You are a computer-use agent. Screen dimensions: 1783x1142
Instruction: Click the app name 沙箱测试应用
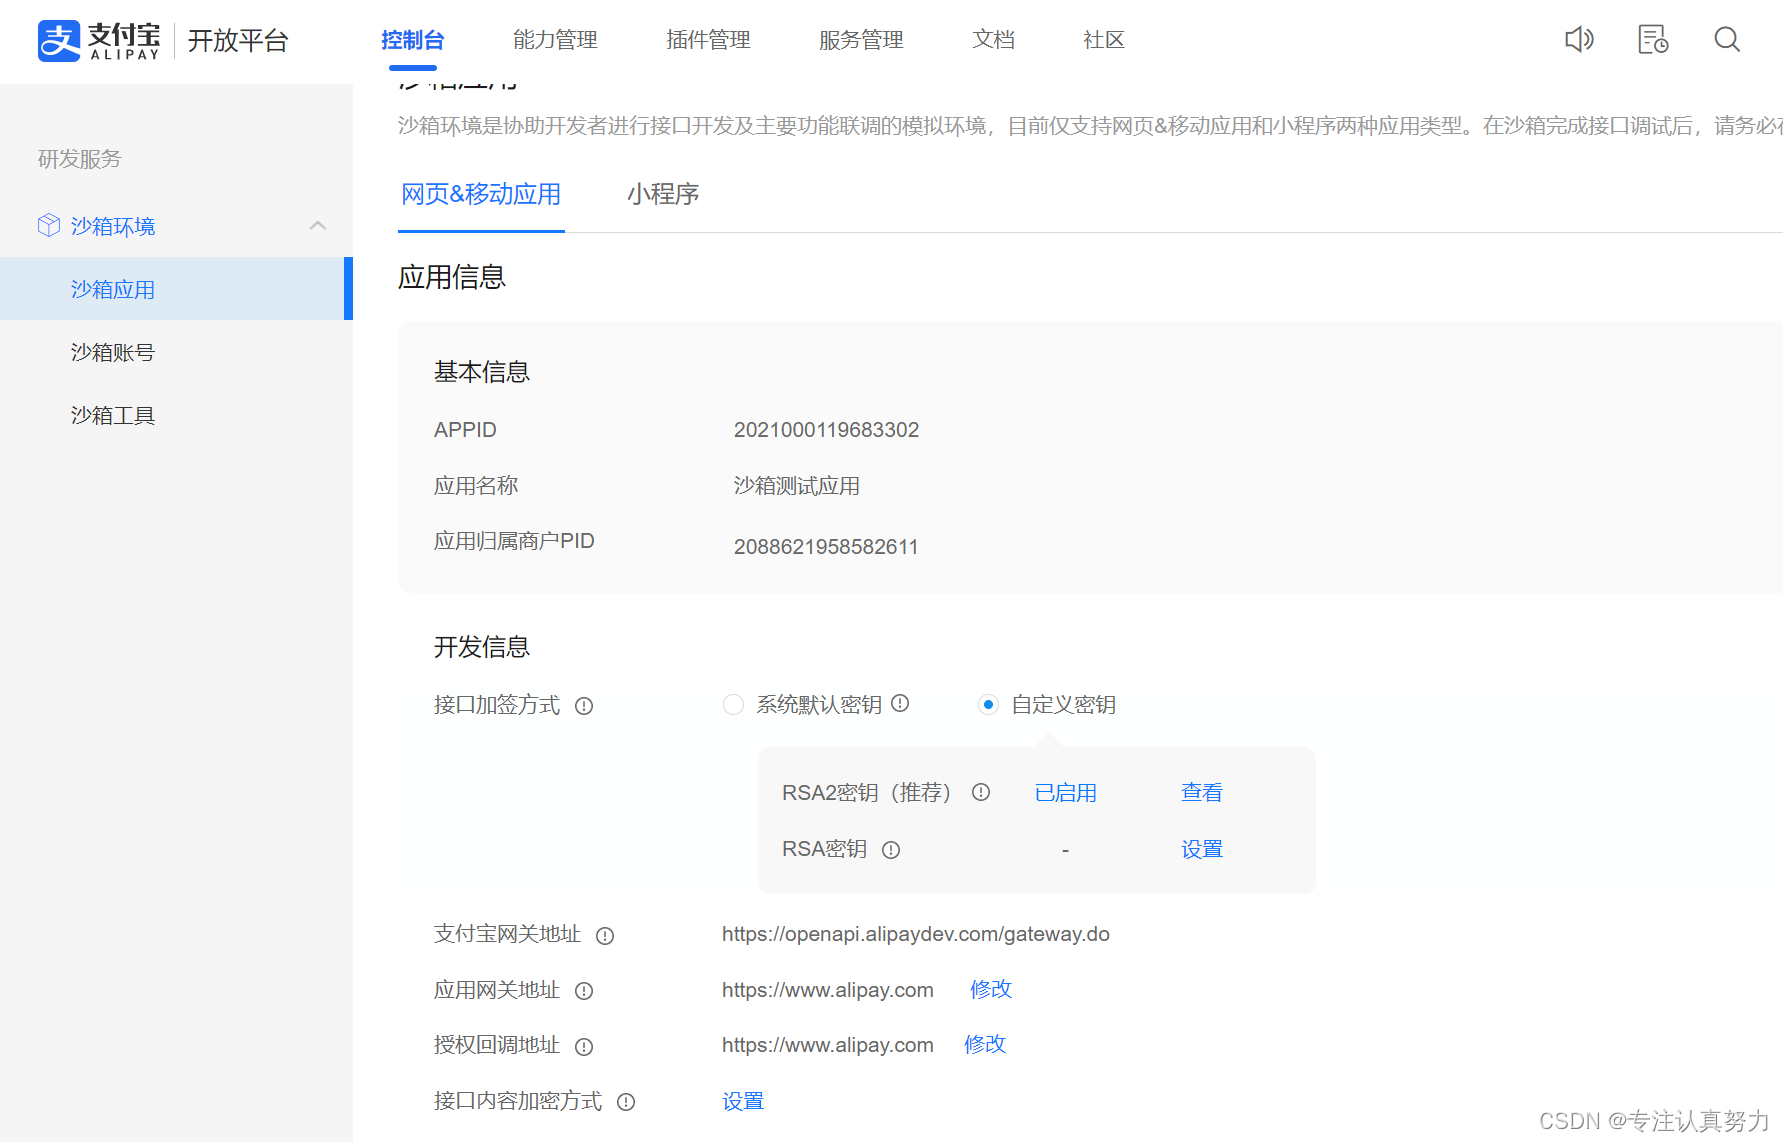pos(797,486)
